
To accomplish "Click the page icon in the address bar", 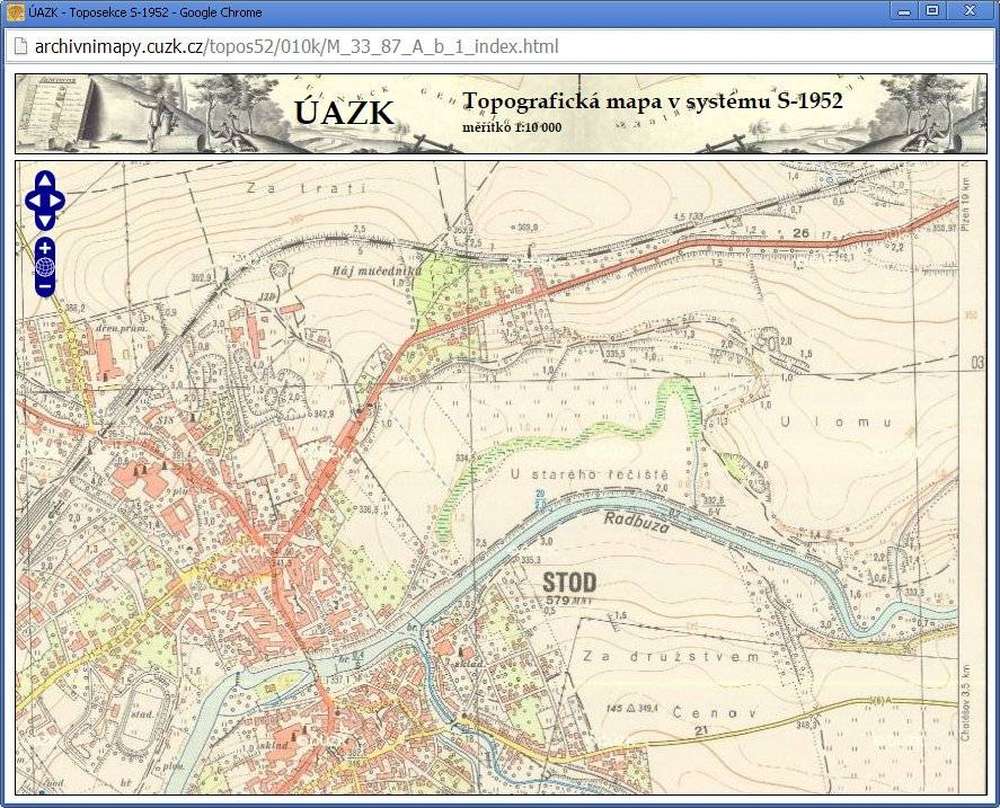I will (20, 47).
